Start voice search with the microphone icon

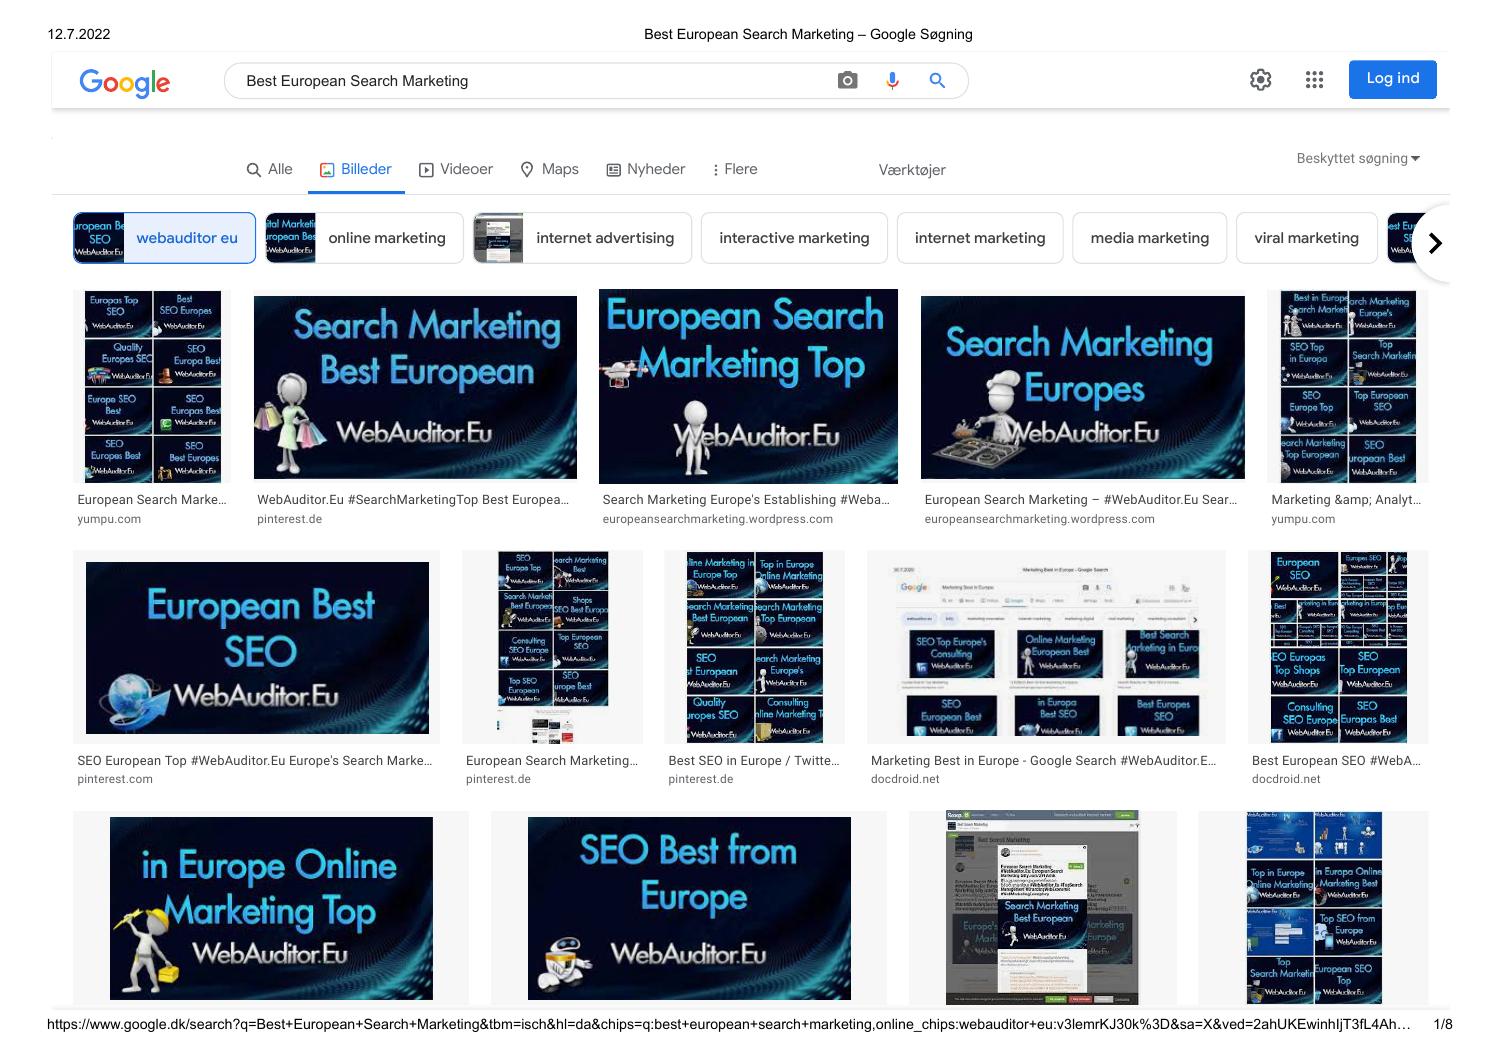pos(892,80)
